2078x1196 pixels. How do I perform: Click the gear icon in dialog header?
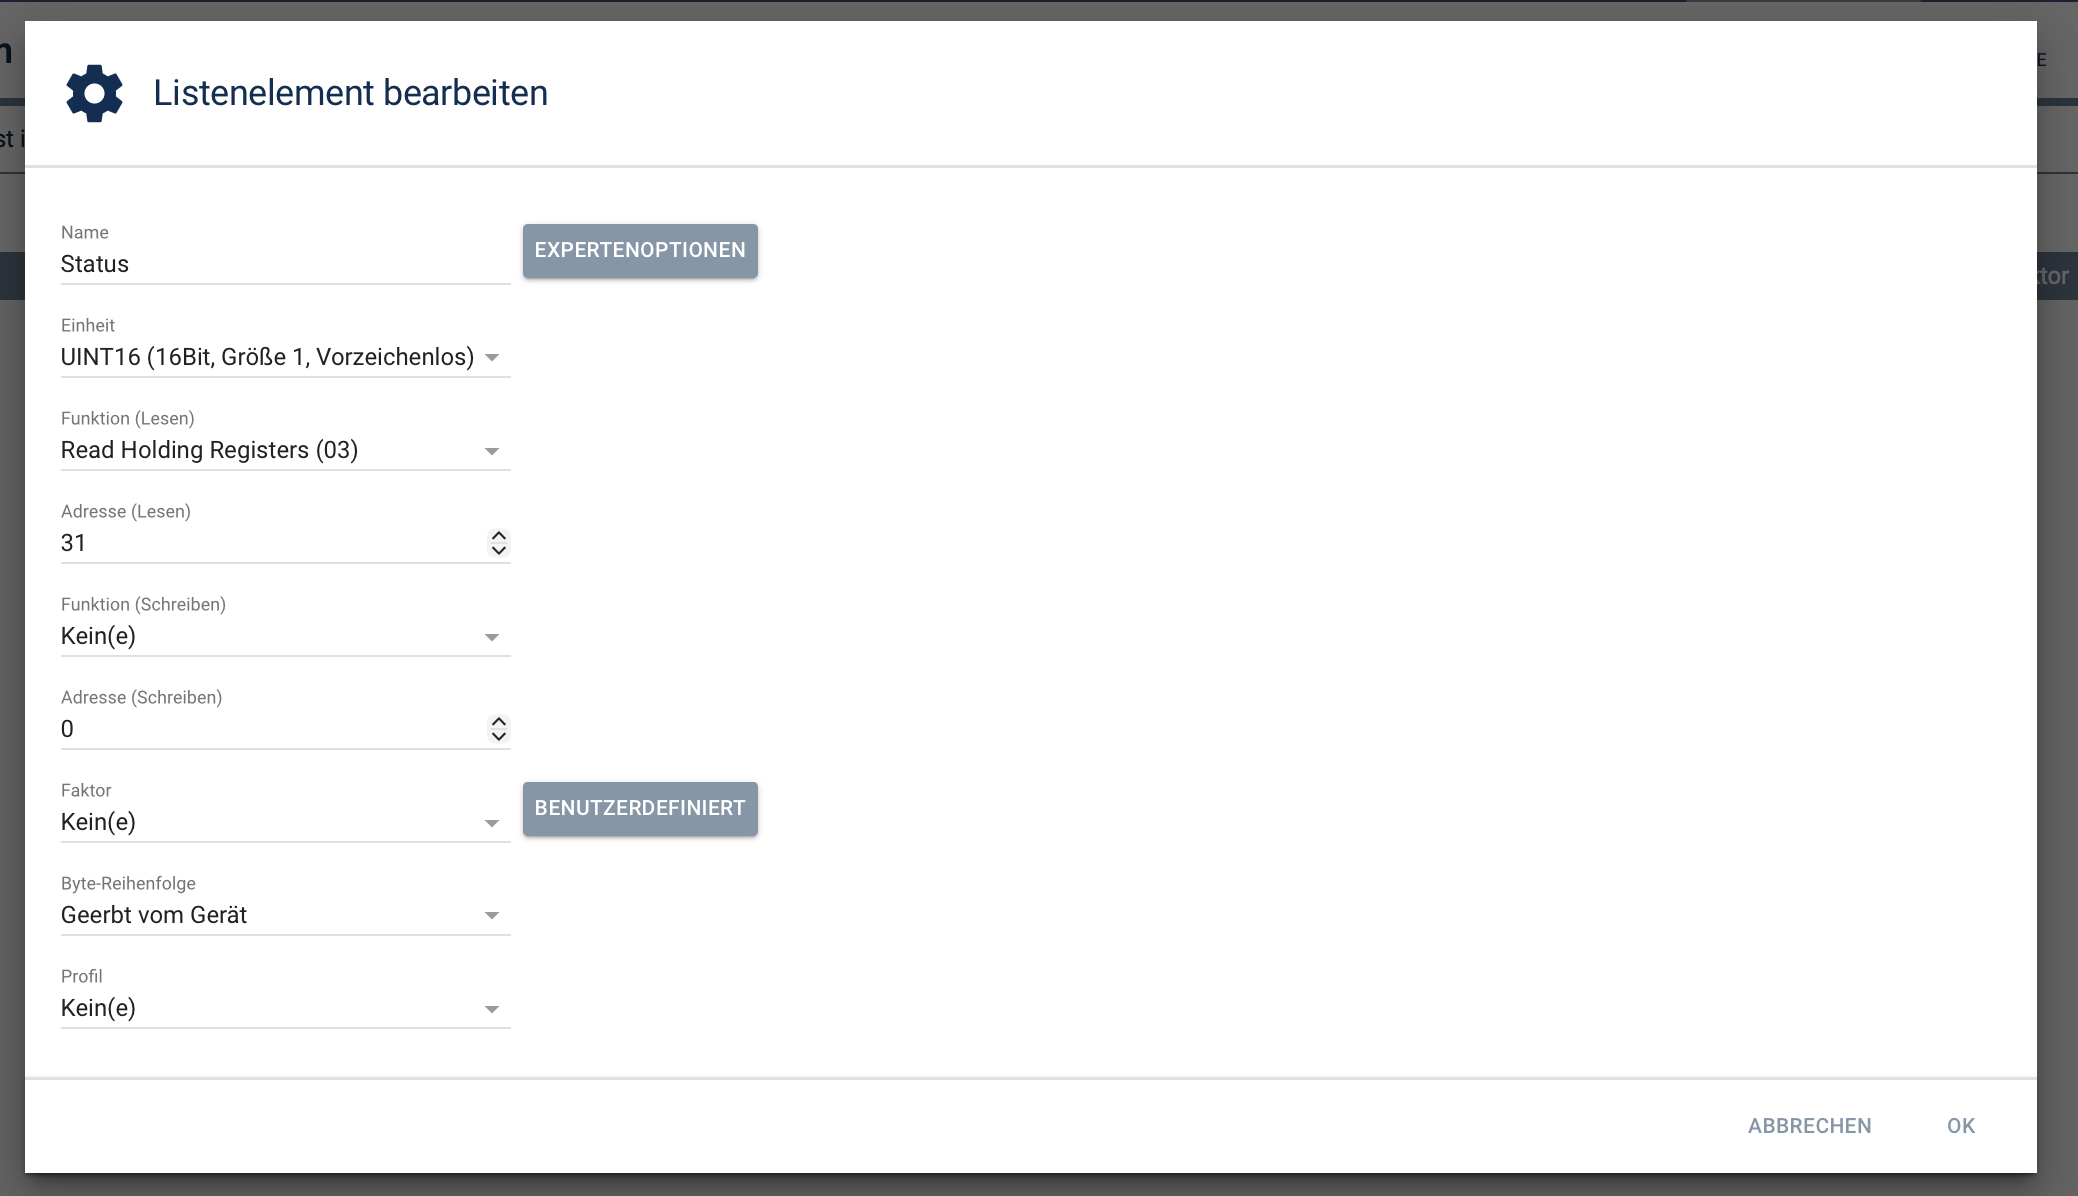[94, 93]
